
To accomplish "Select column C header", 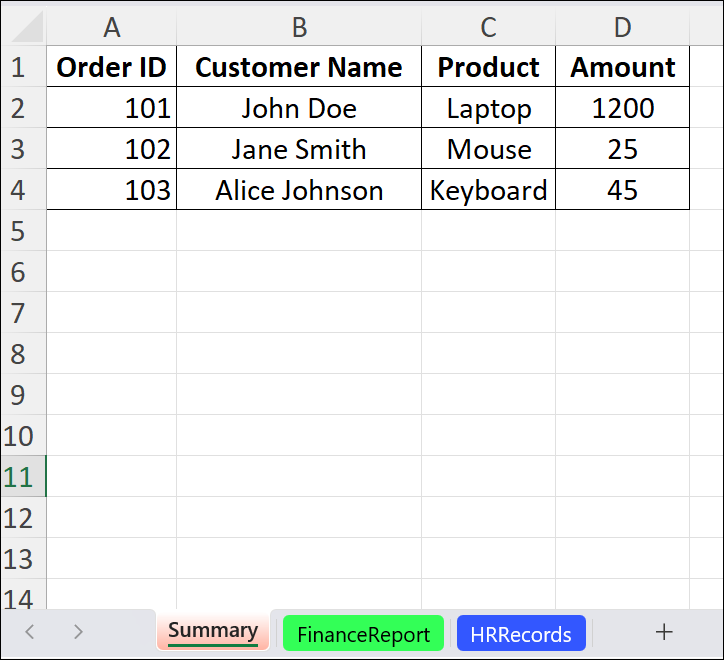I will (488, 28).
